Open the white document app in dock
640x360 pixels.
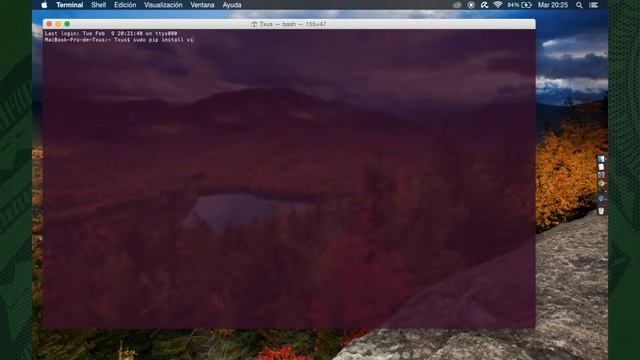pos(601,167)
